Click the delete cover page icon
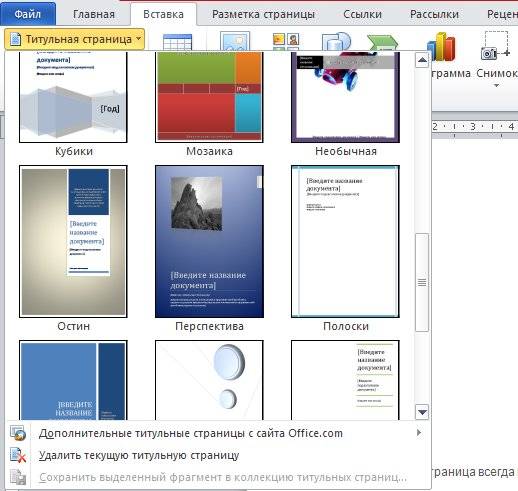The width and height of the screenshot is (518, 491). coord(18,455)
